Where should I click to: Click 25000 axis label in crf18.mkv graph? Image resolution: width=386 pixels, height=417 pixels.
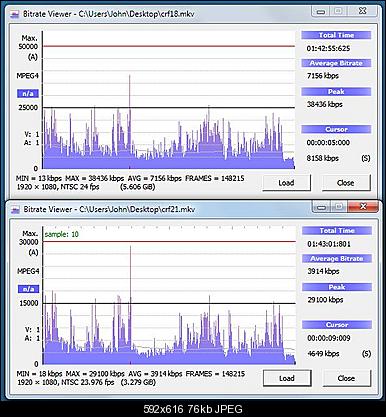[x=28, y=108]
